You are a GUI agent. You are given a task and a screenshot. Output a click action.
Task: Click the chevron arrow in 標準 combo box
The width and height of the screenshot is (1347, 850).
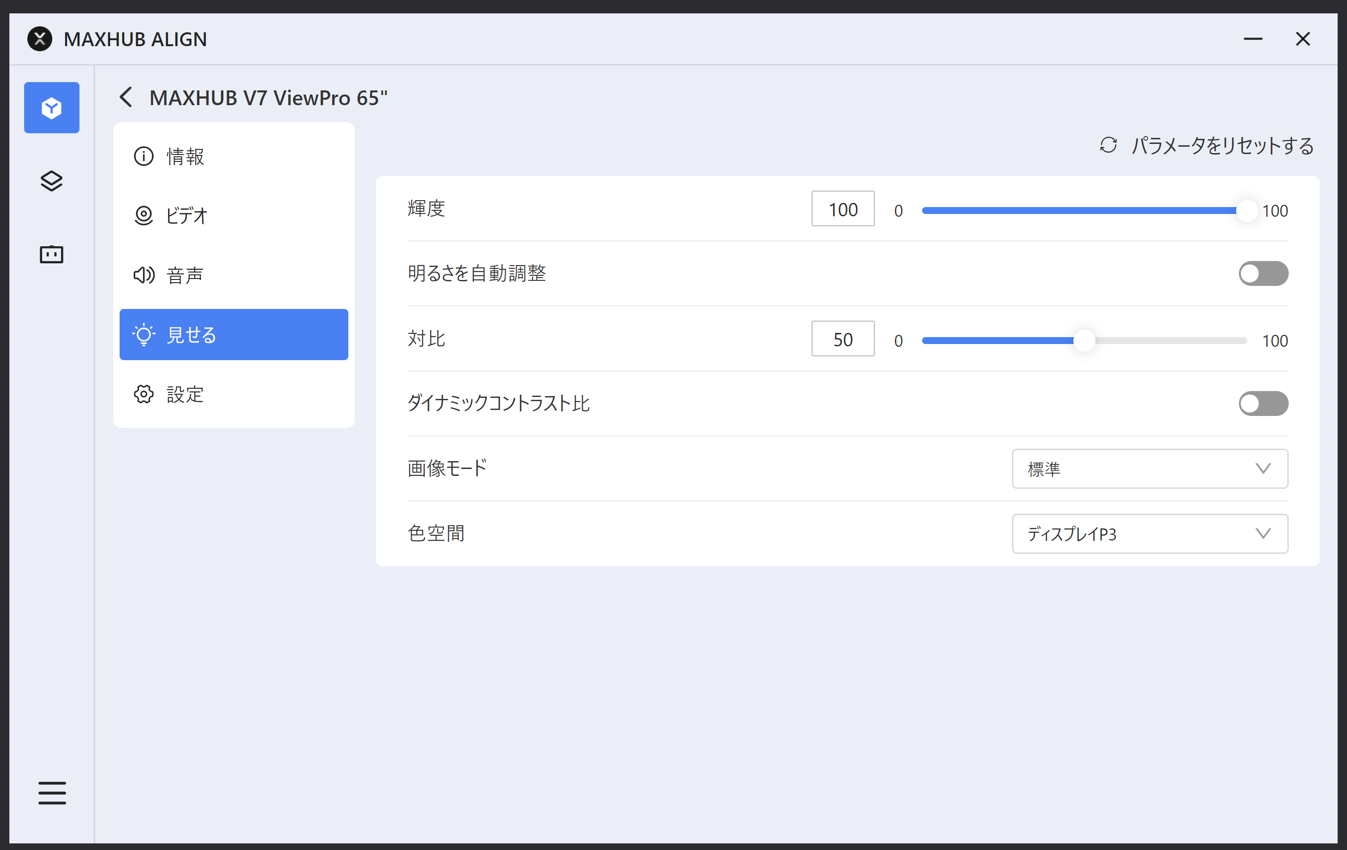click(1263, 469)
